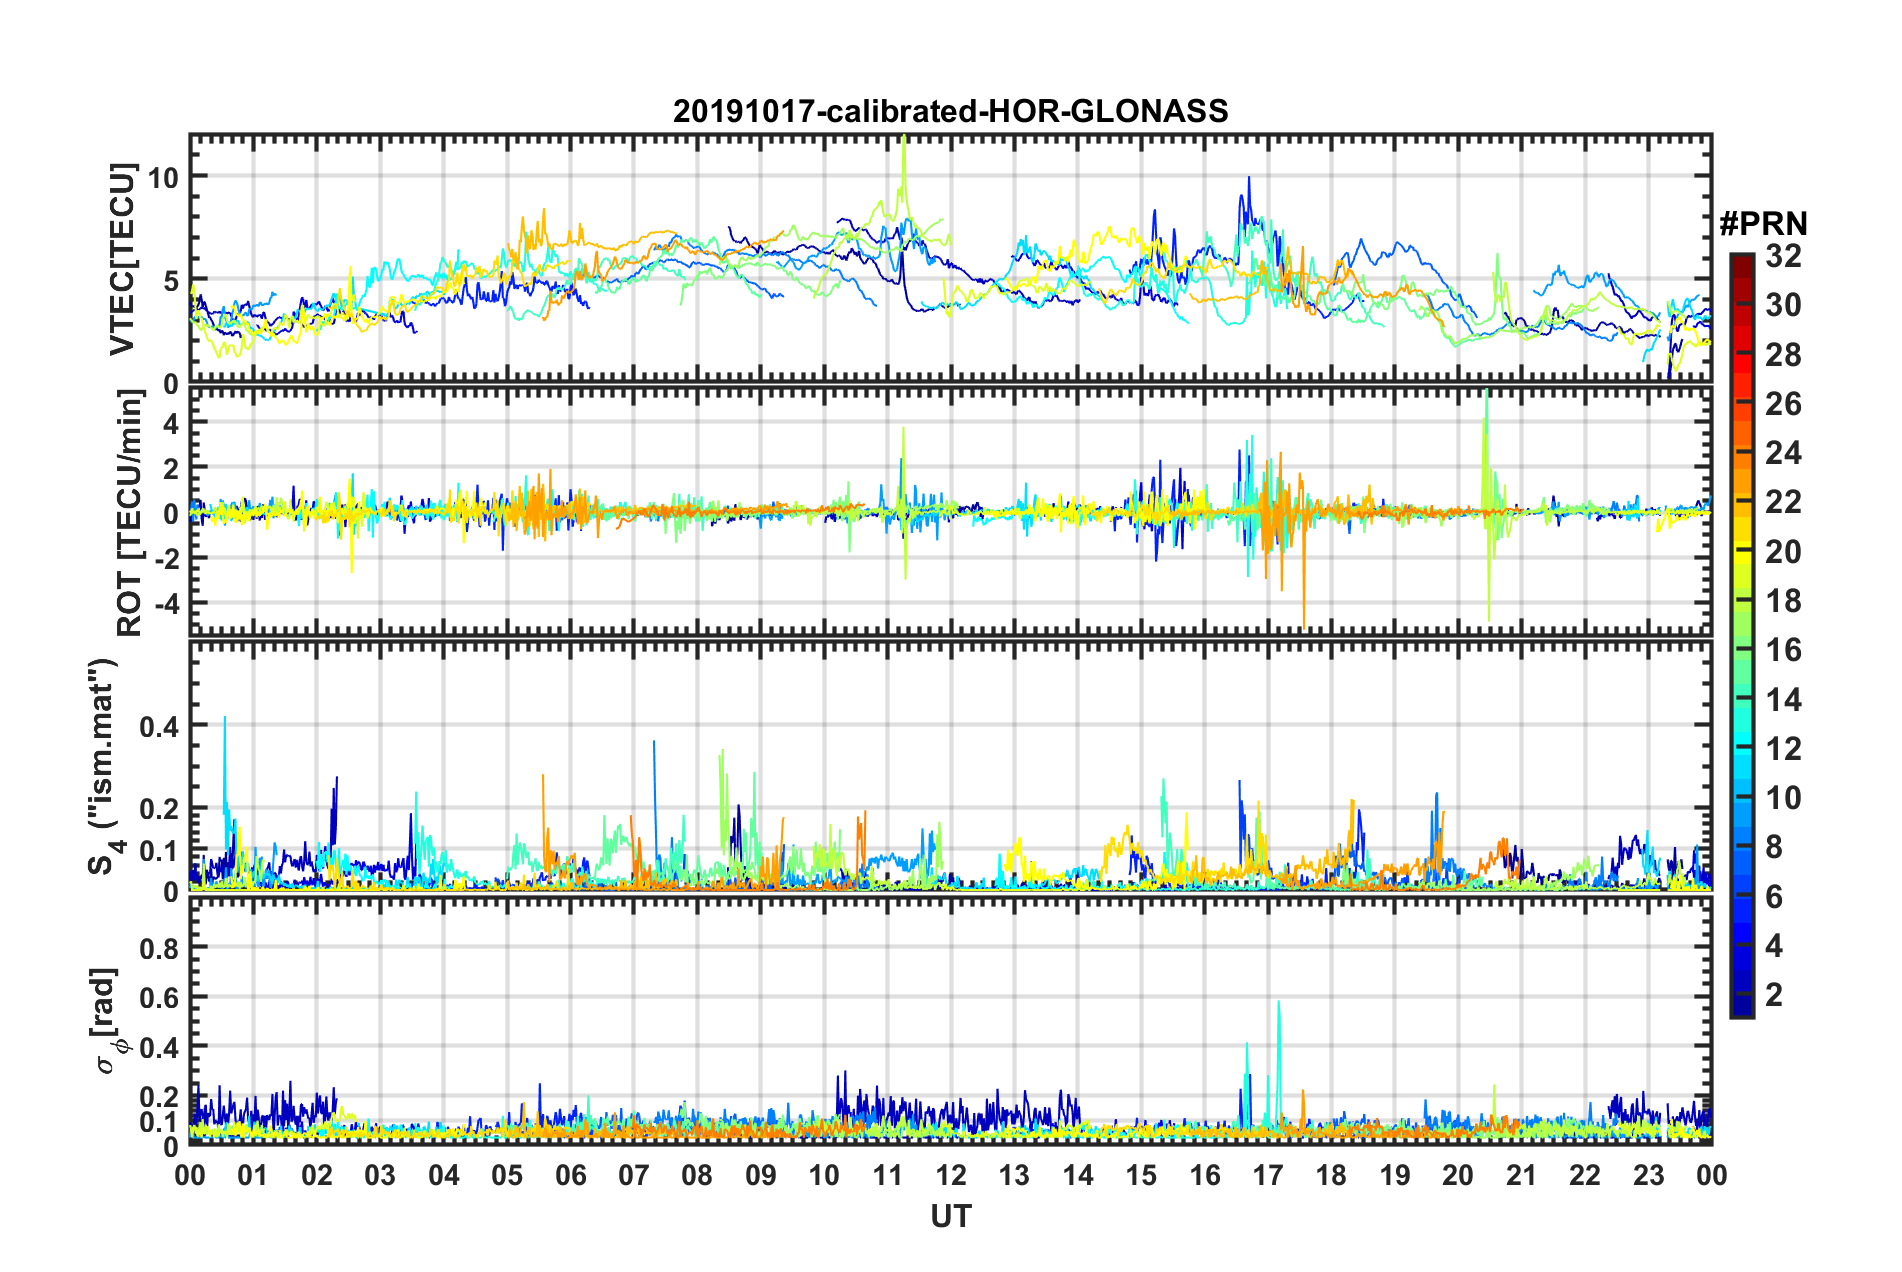Pick the 22 tick on PRN colorbar

pos(1782,502)
